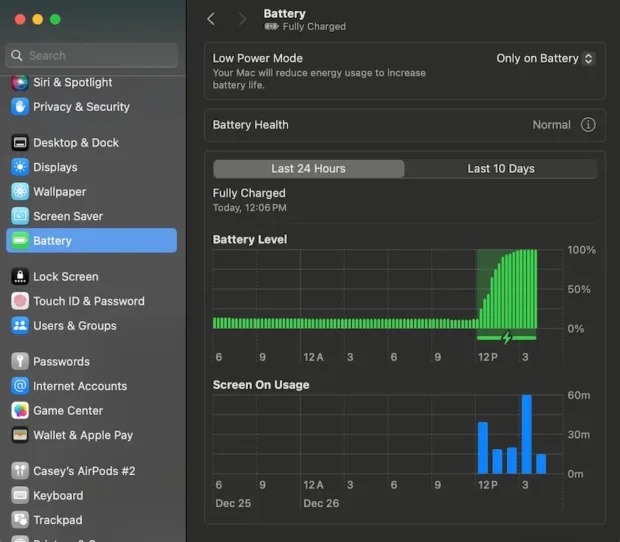Go forward with the right chevron
This screenshot has height=542, width=620.
[242, 19]
